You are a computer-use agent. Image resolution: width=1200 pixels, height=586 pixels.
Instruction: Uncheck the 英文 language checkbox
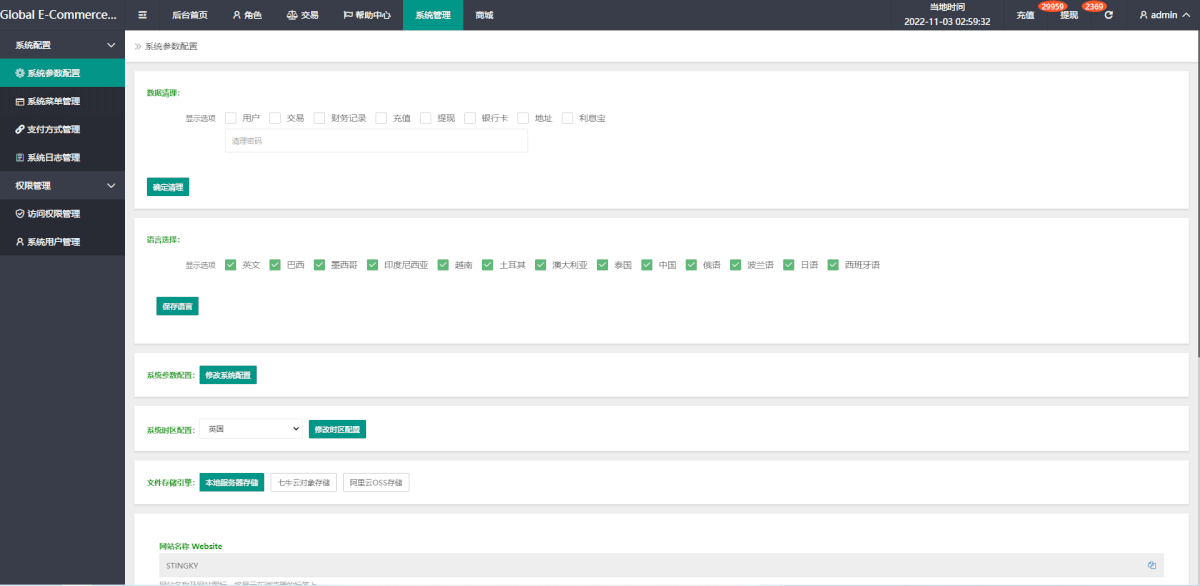(x=231, y=265)
